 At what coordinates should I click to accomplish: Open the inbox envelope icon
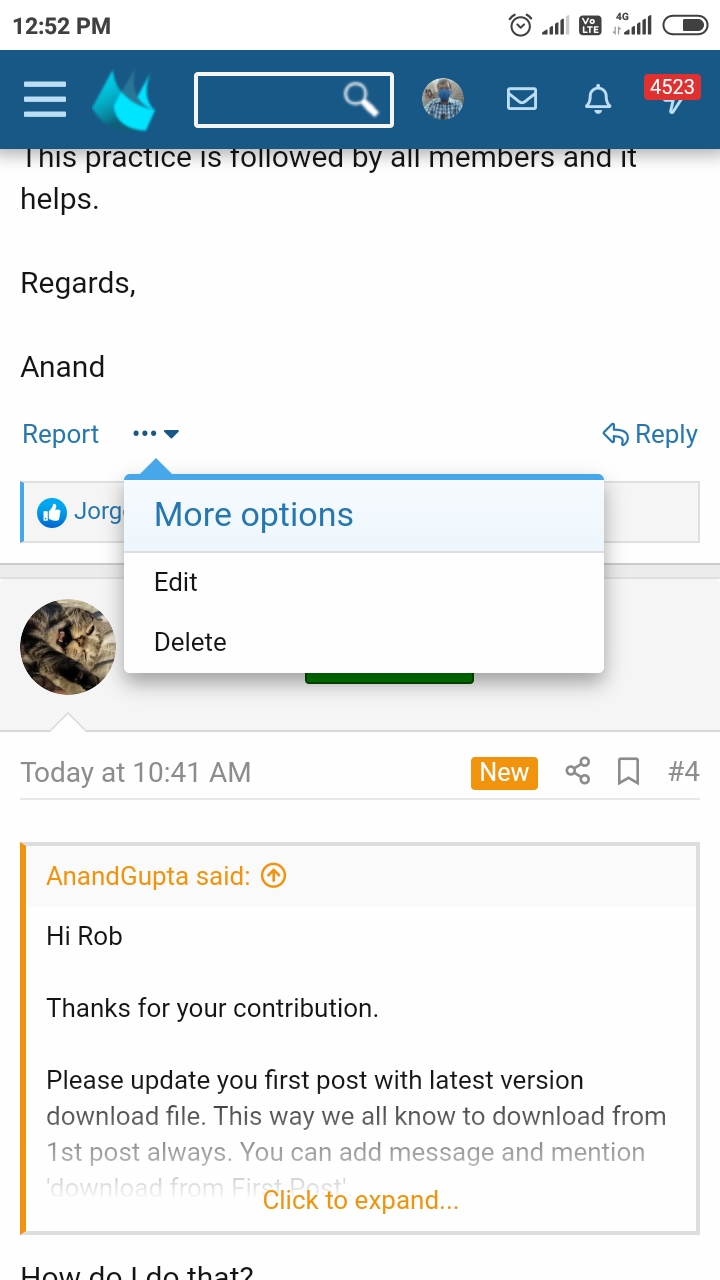point(522,99)
